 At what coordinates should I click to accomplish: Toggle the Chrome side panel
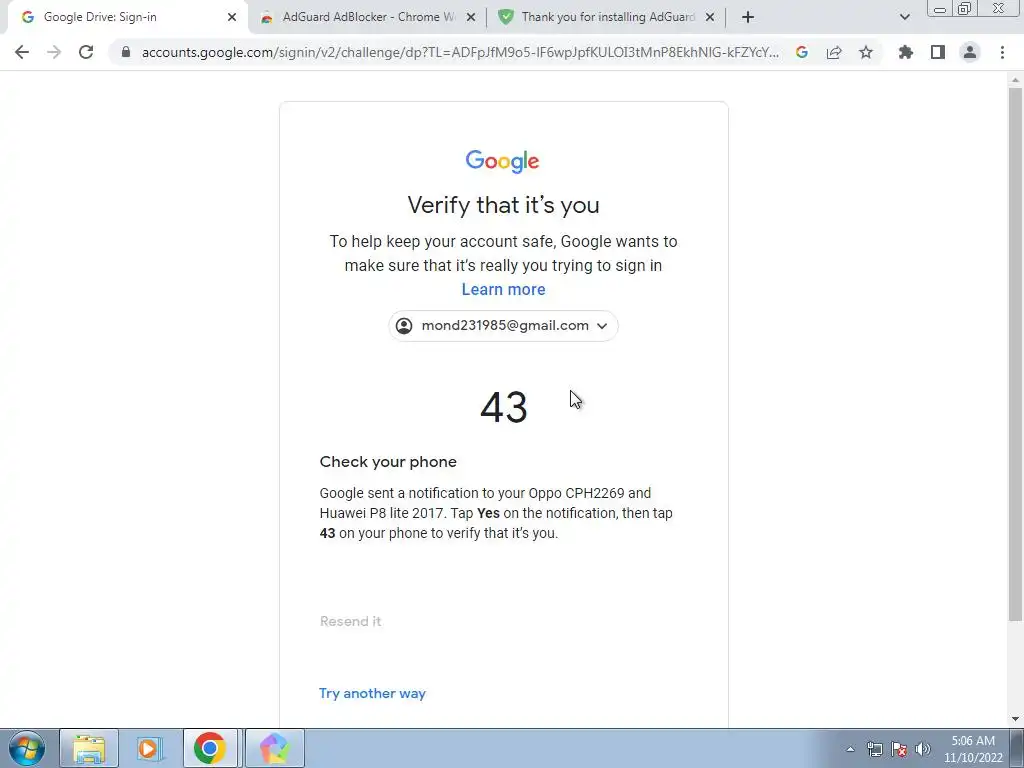938,52
